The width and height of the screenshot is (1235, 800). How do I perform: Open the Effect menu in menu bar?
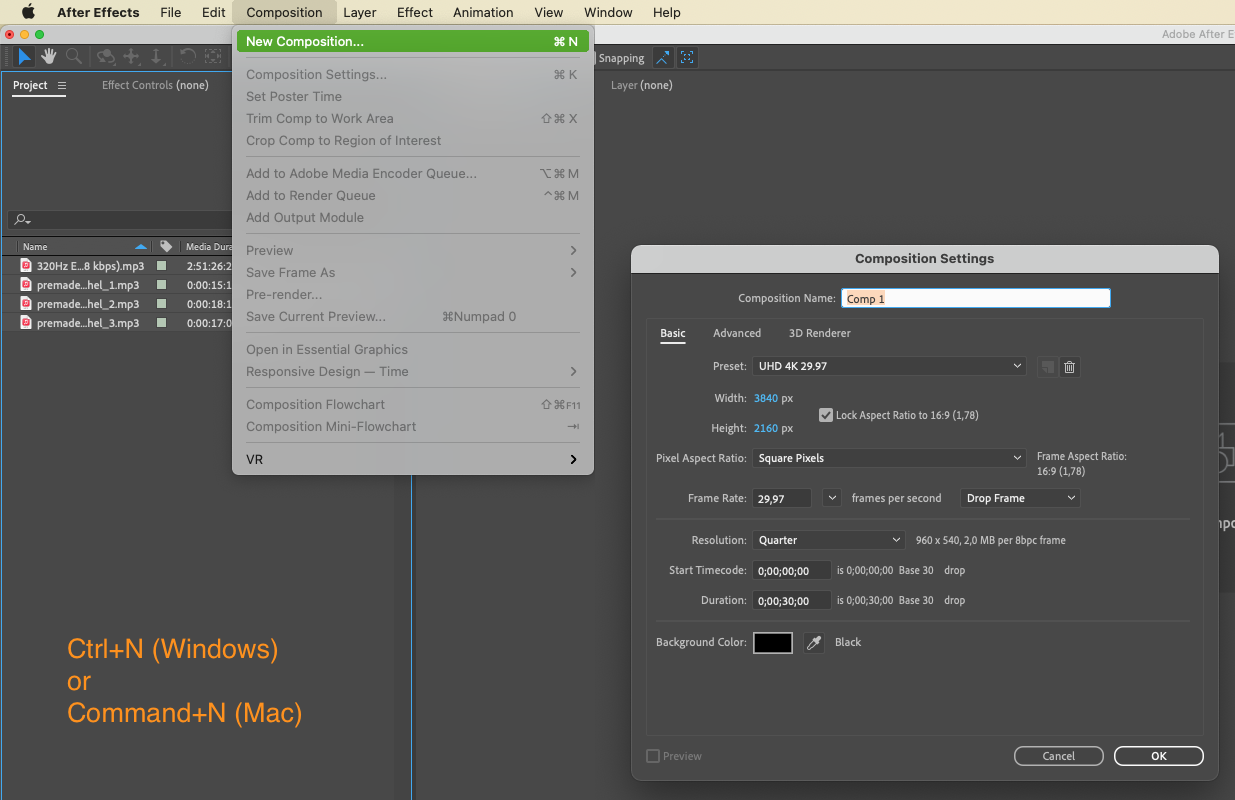[x=415, y=12]
